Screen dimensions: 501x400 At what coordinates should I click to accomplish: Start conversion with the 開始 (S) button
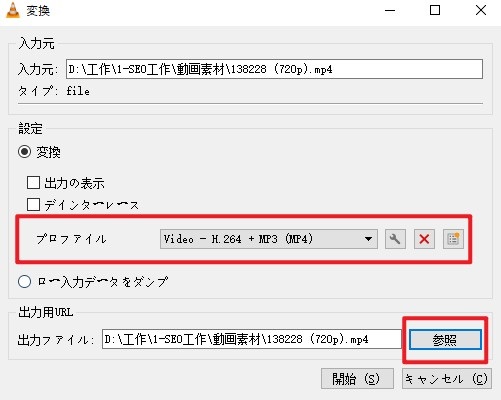click(x=357, y=379)
